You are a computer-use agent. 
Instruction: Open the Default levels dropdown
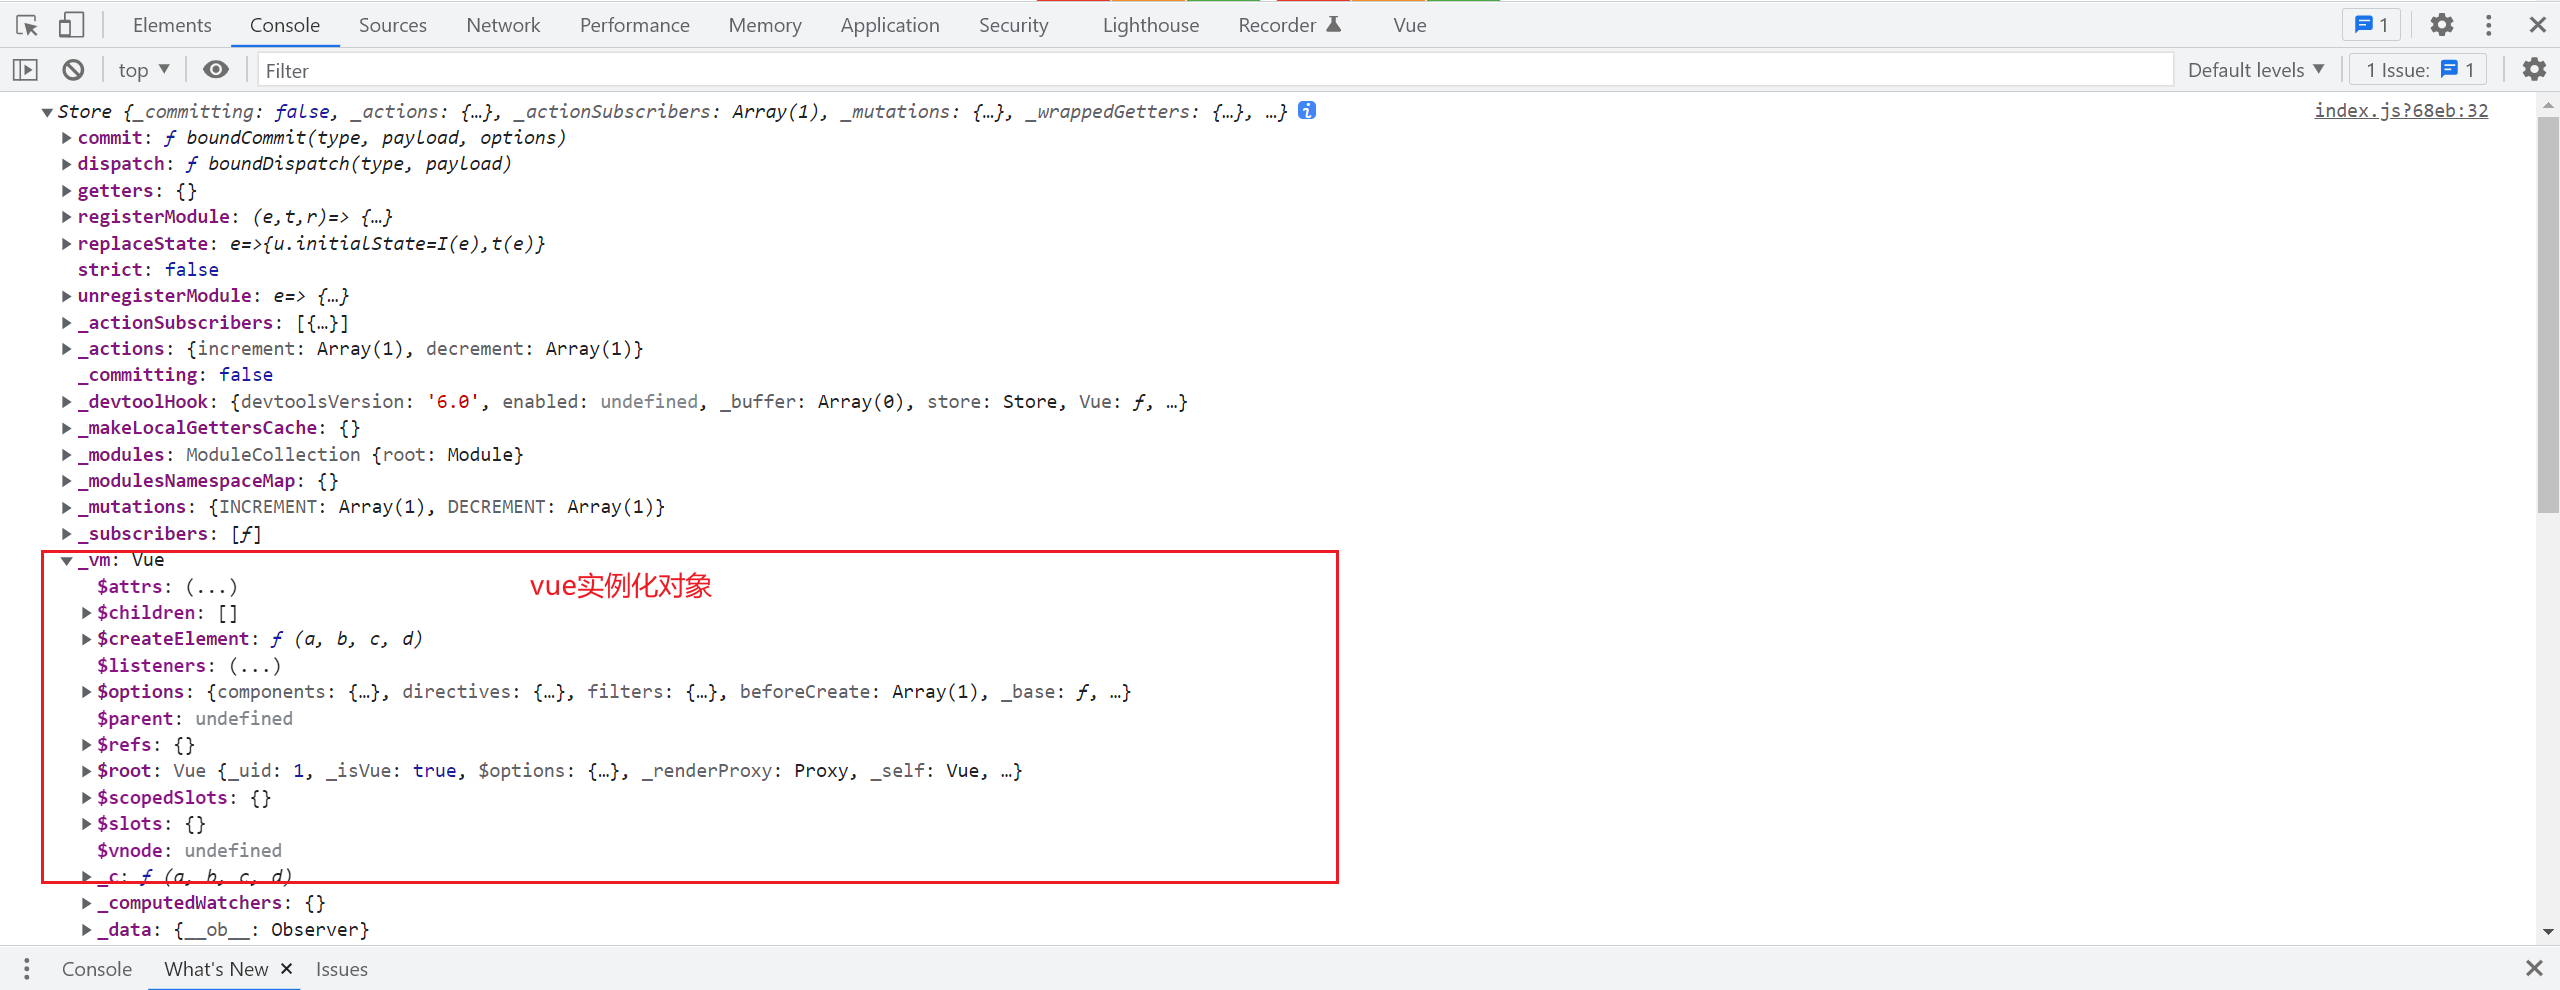pyautogui.click(x=2256, y=70)
